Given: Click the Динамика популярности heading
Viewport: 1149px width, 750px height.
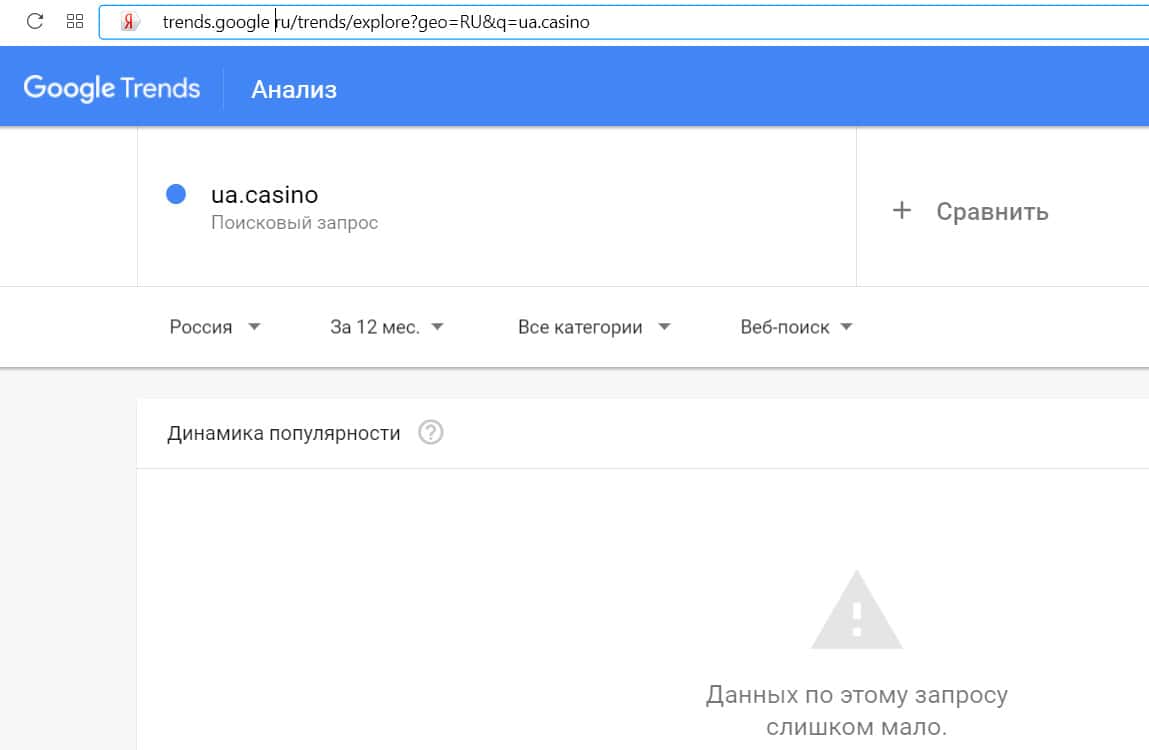Looking at the screenshot, I should (x=284, y=433).
